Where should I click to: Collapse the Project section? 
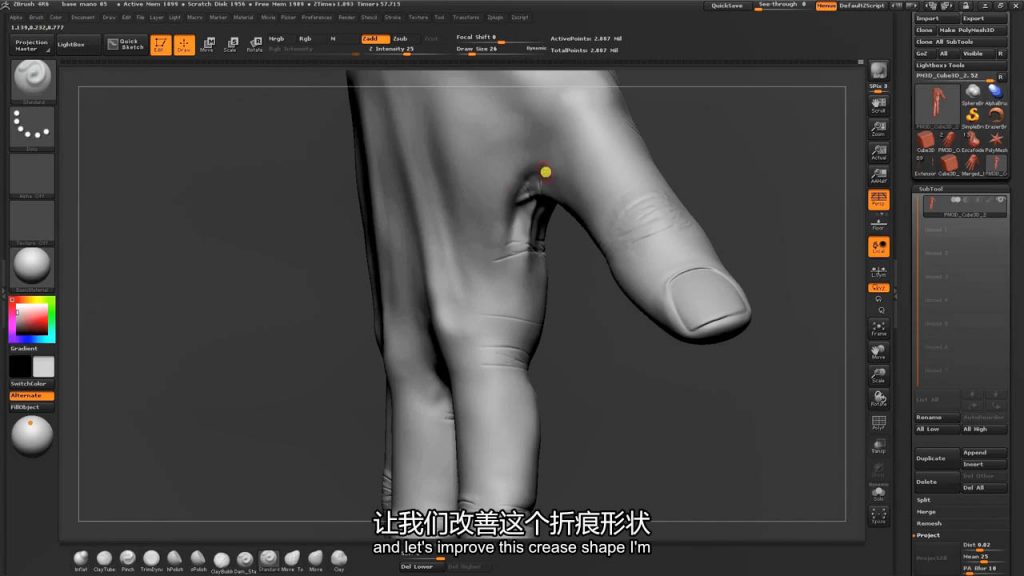pos(928,536)
